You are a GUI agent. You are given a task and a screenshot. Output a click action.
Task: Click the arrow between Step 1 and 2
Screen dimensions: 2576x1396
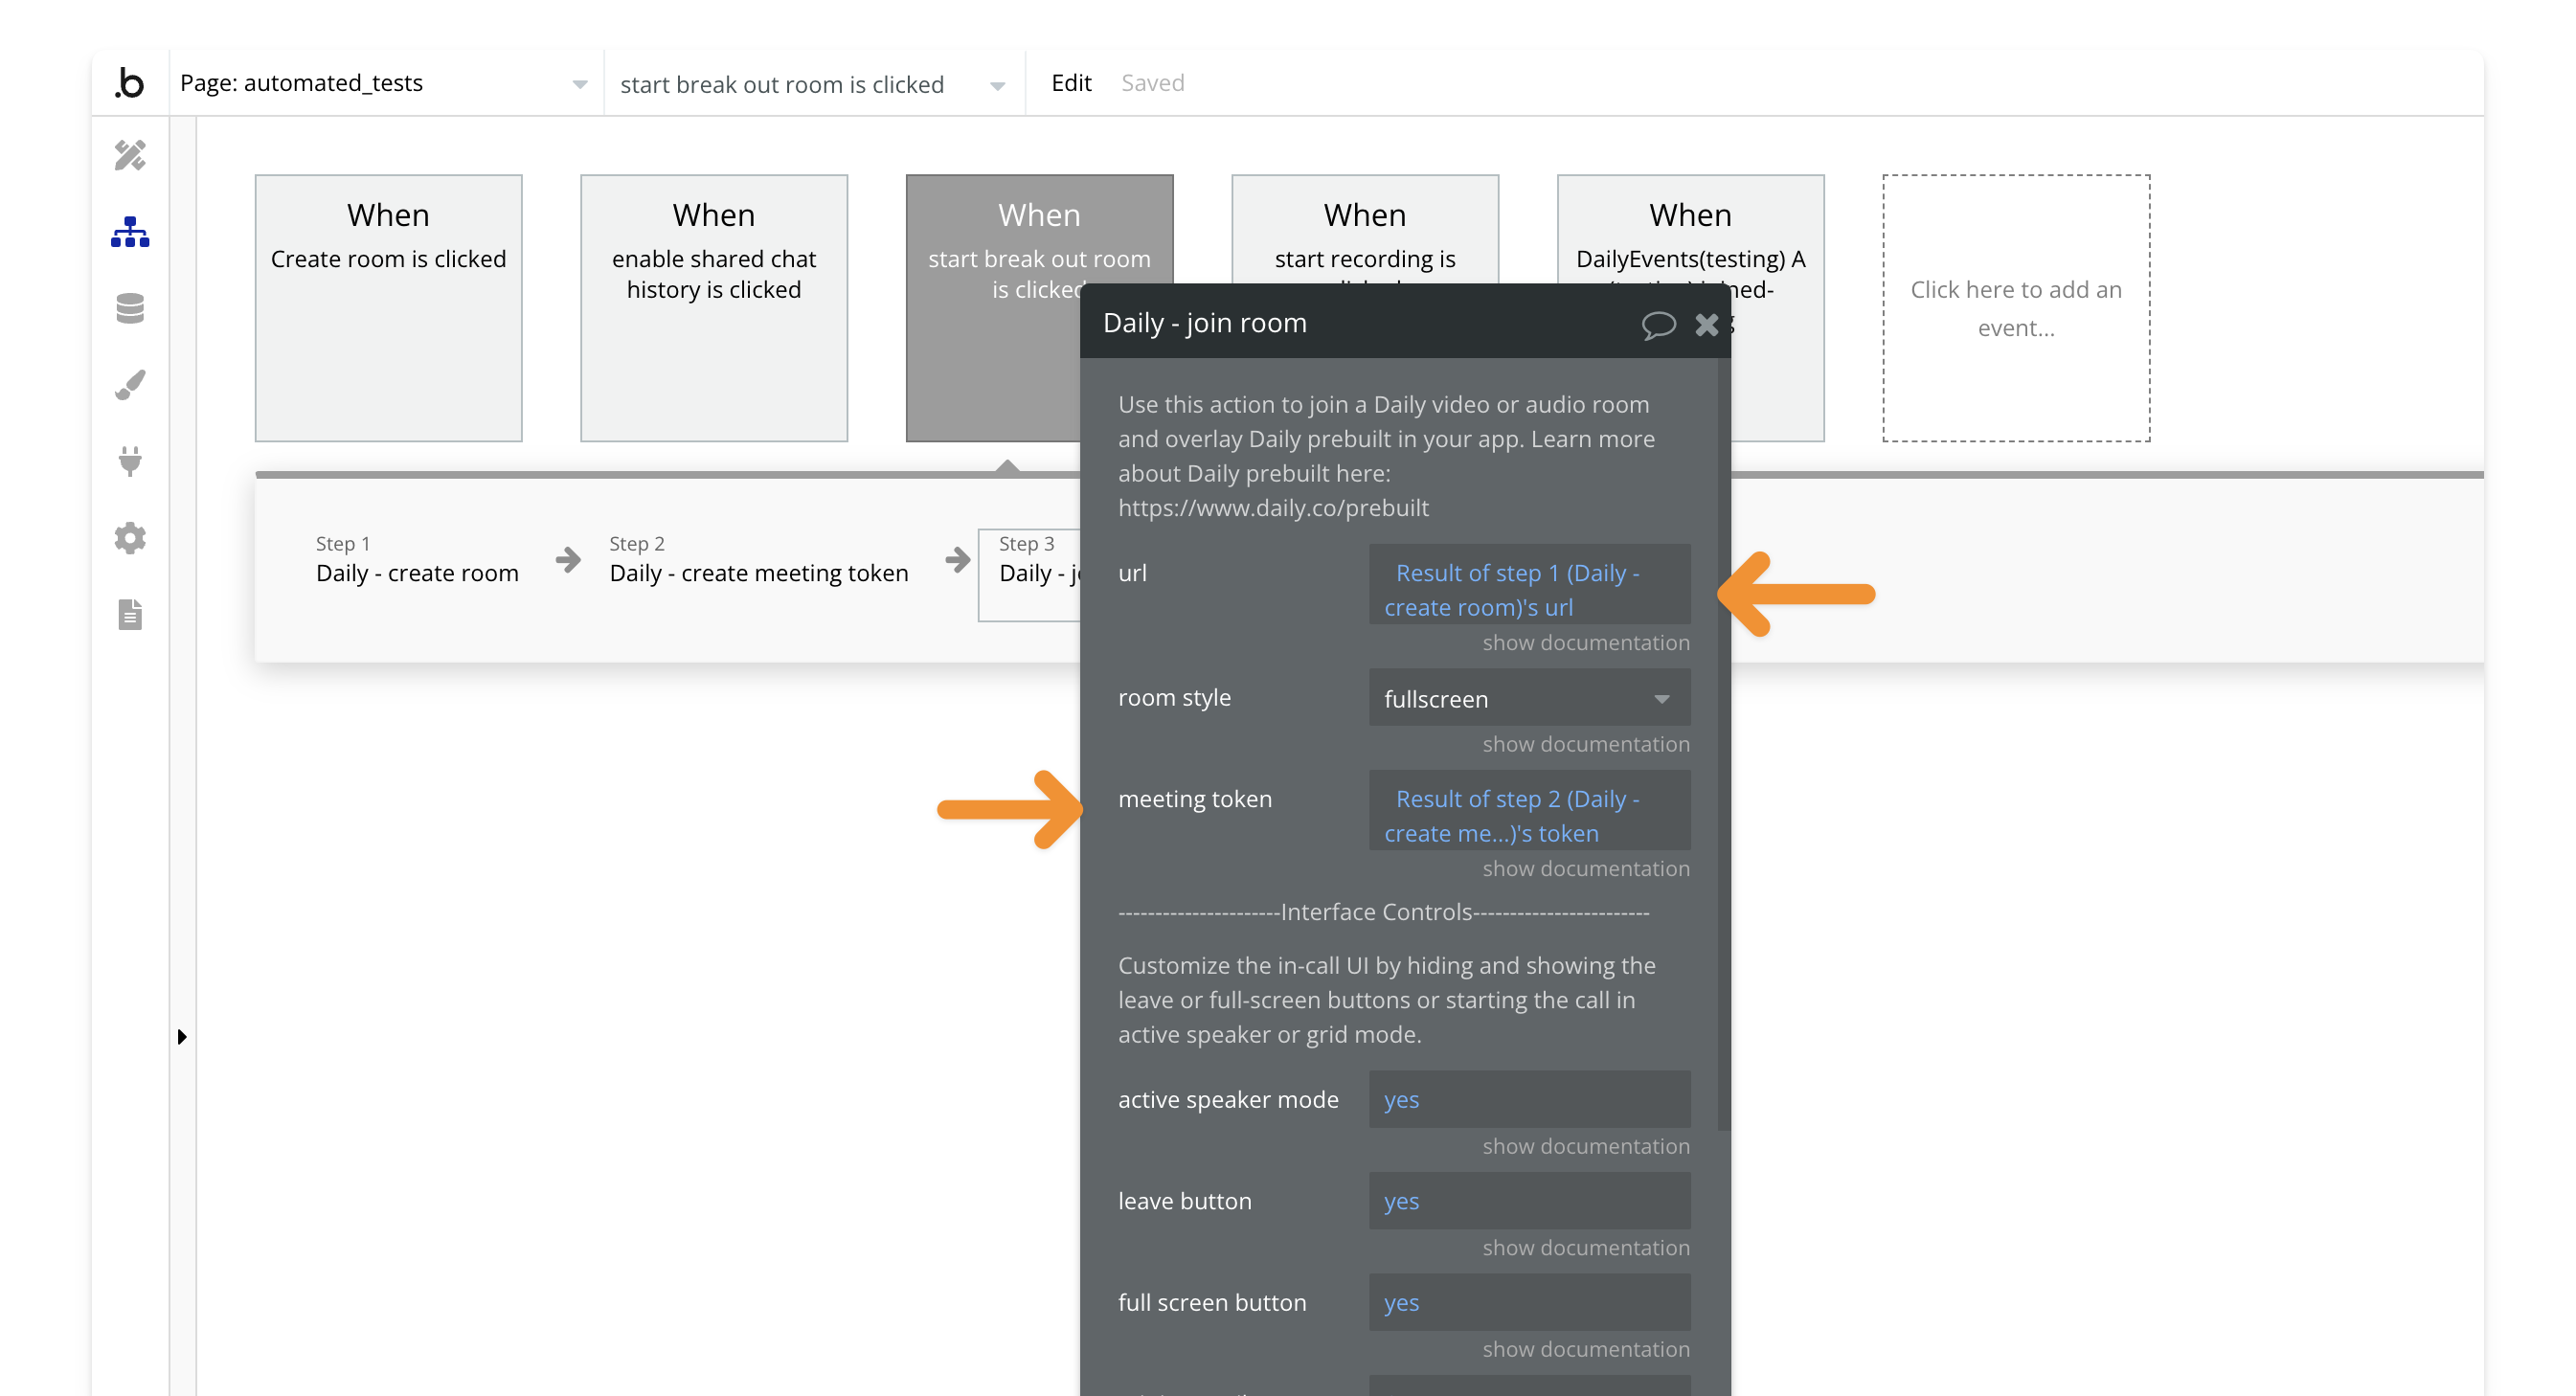(568, 559)
